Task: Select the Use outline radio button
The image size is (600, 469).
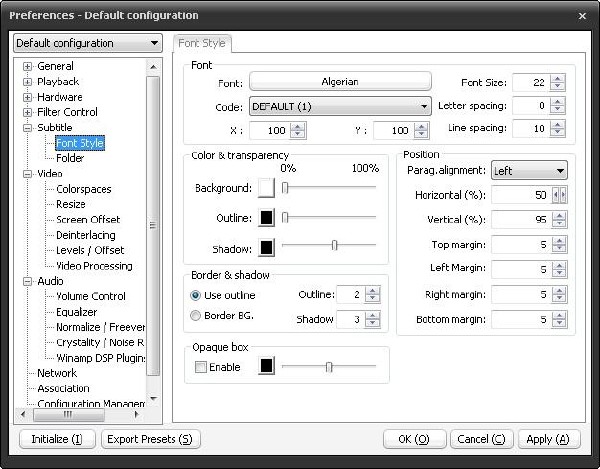Action: 196,296
